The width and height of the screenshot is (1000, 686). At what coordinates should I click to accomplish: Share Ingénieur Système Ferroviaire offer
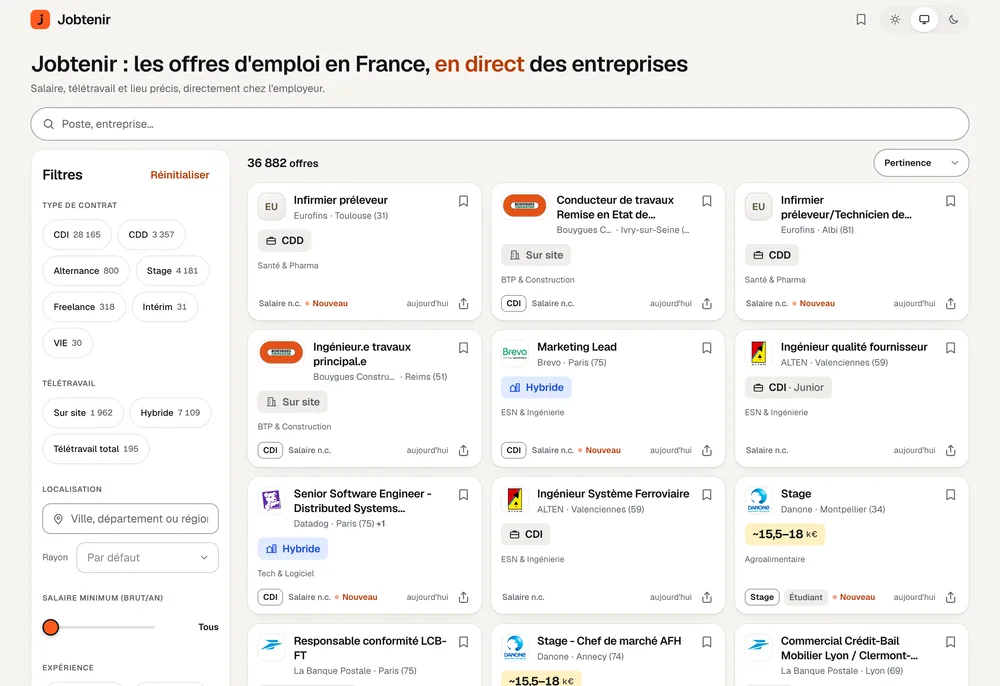[707, 597]
